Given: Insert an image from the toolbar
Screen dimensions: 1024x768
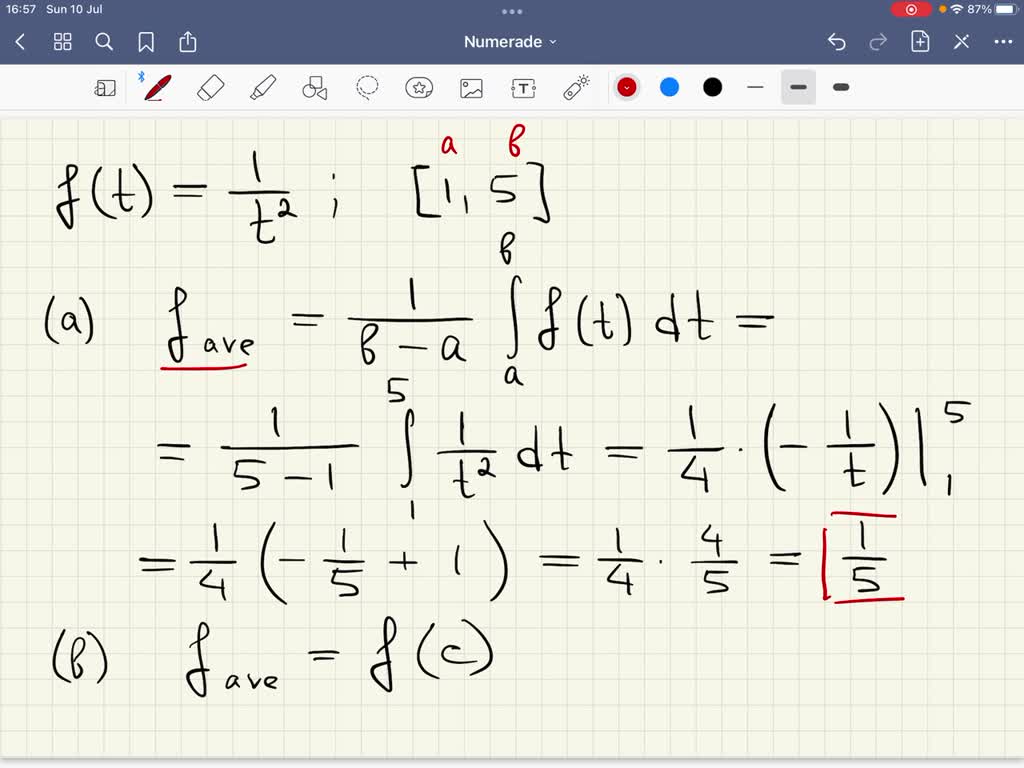Looking at the screenshot, I should coord(471,87).
